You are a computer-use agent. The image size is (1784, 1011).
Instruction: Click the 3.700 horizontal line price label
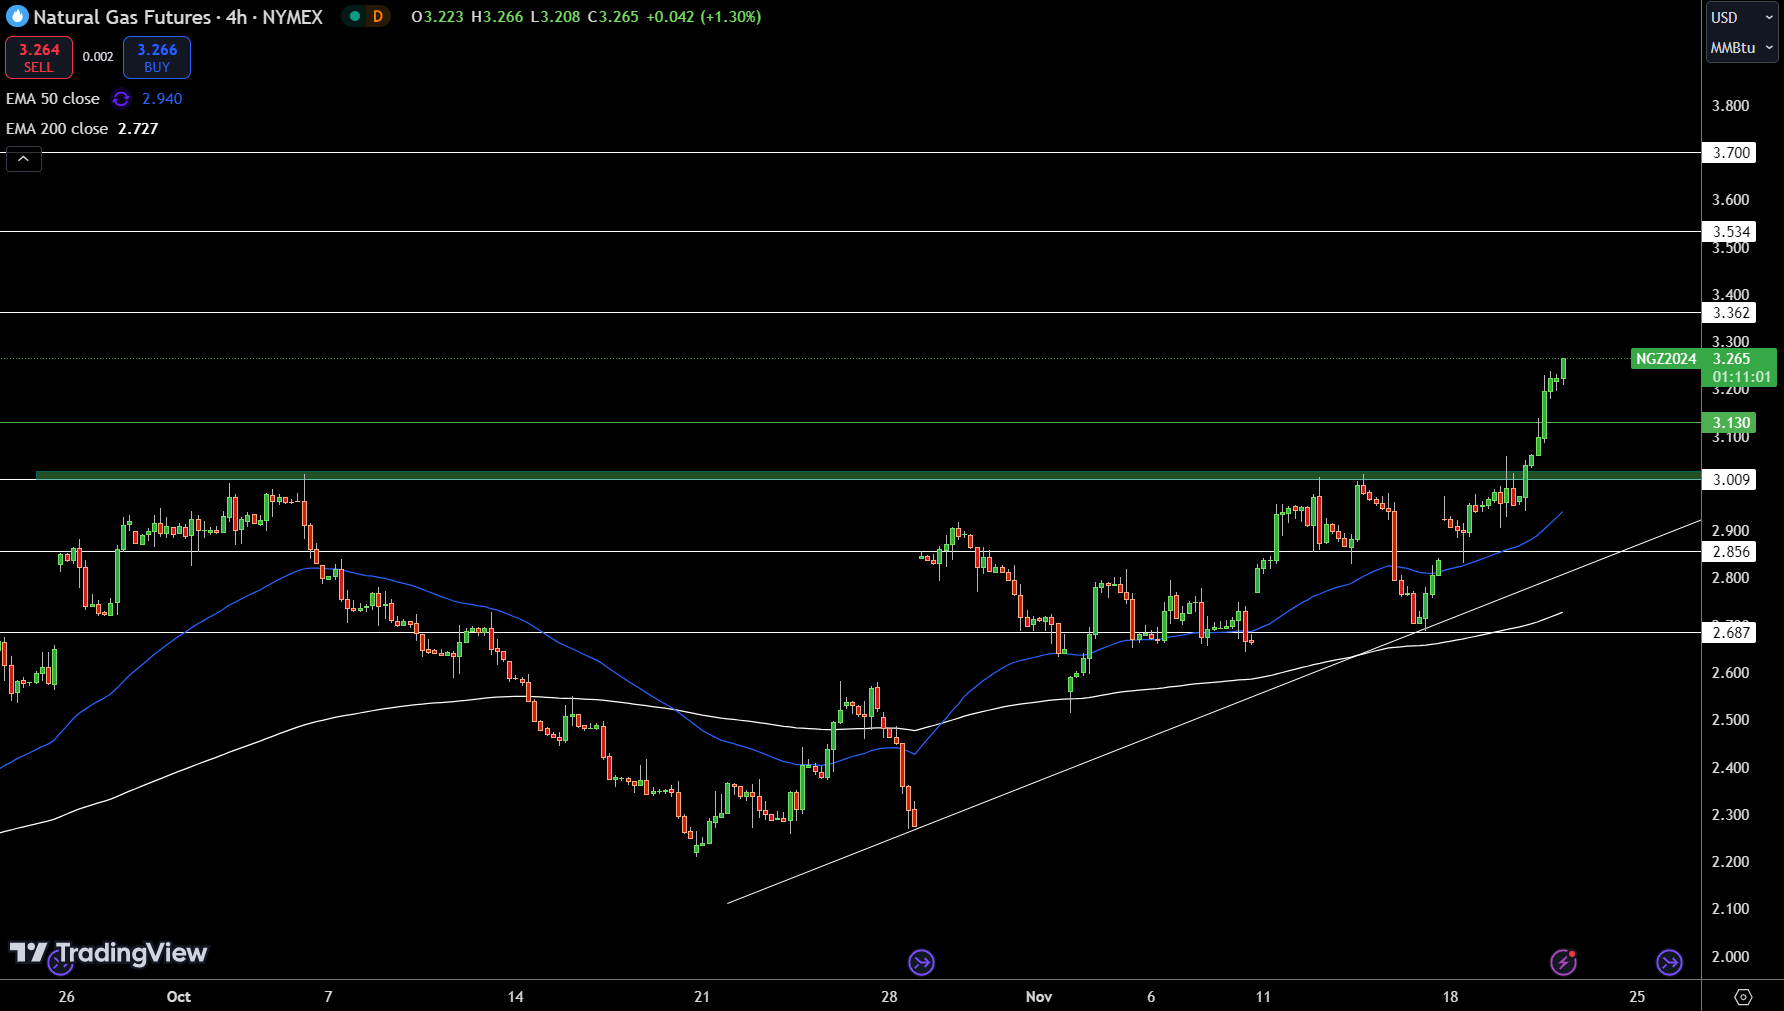[1729, 153]
